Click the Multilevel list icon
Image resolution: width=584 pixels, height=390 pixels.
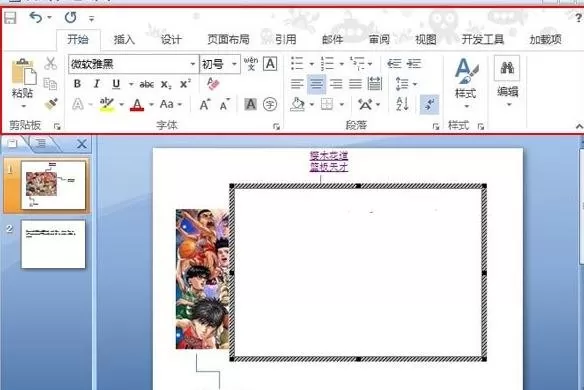357,64
